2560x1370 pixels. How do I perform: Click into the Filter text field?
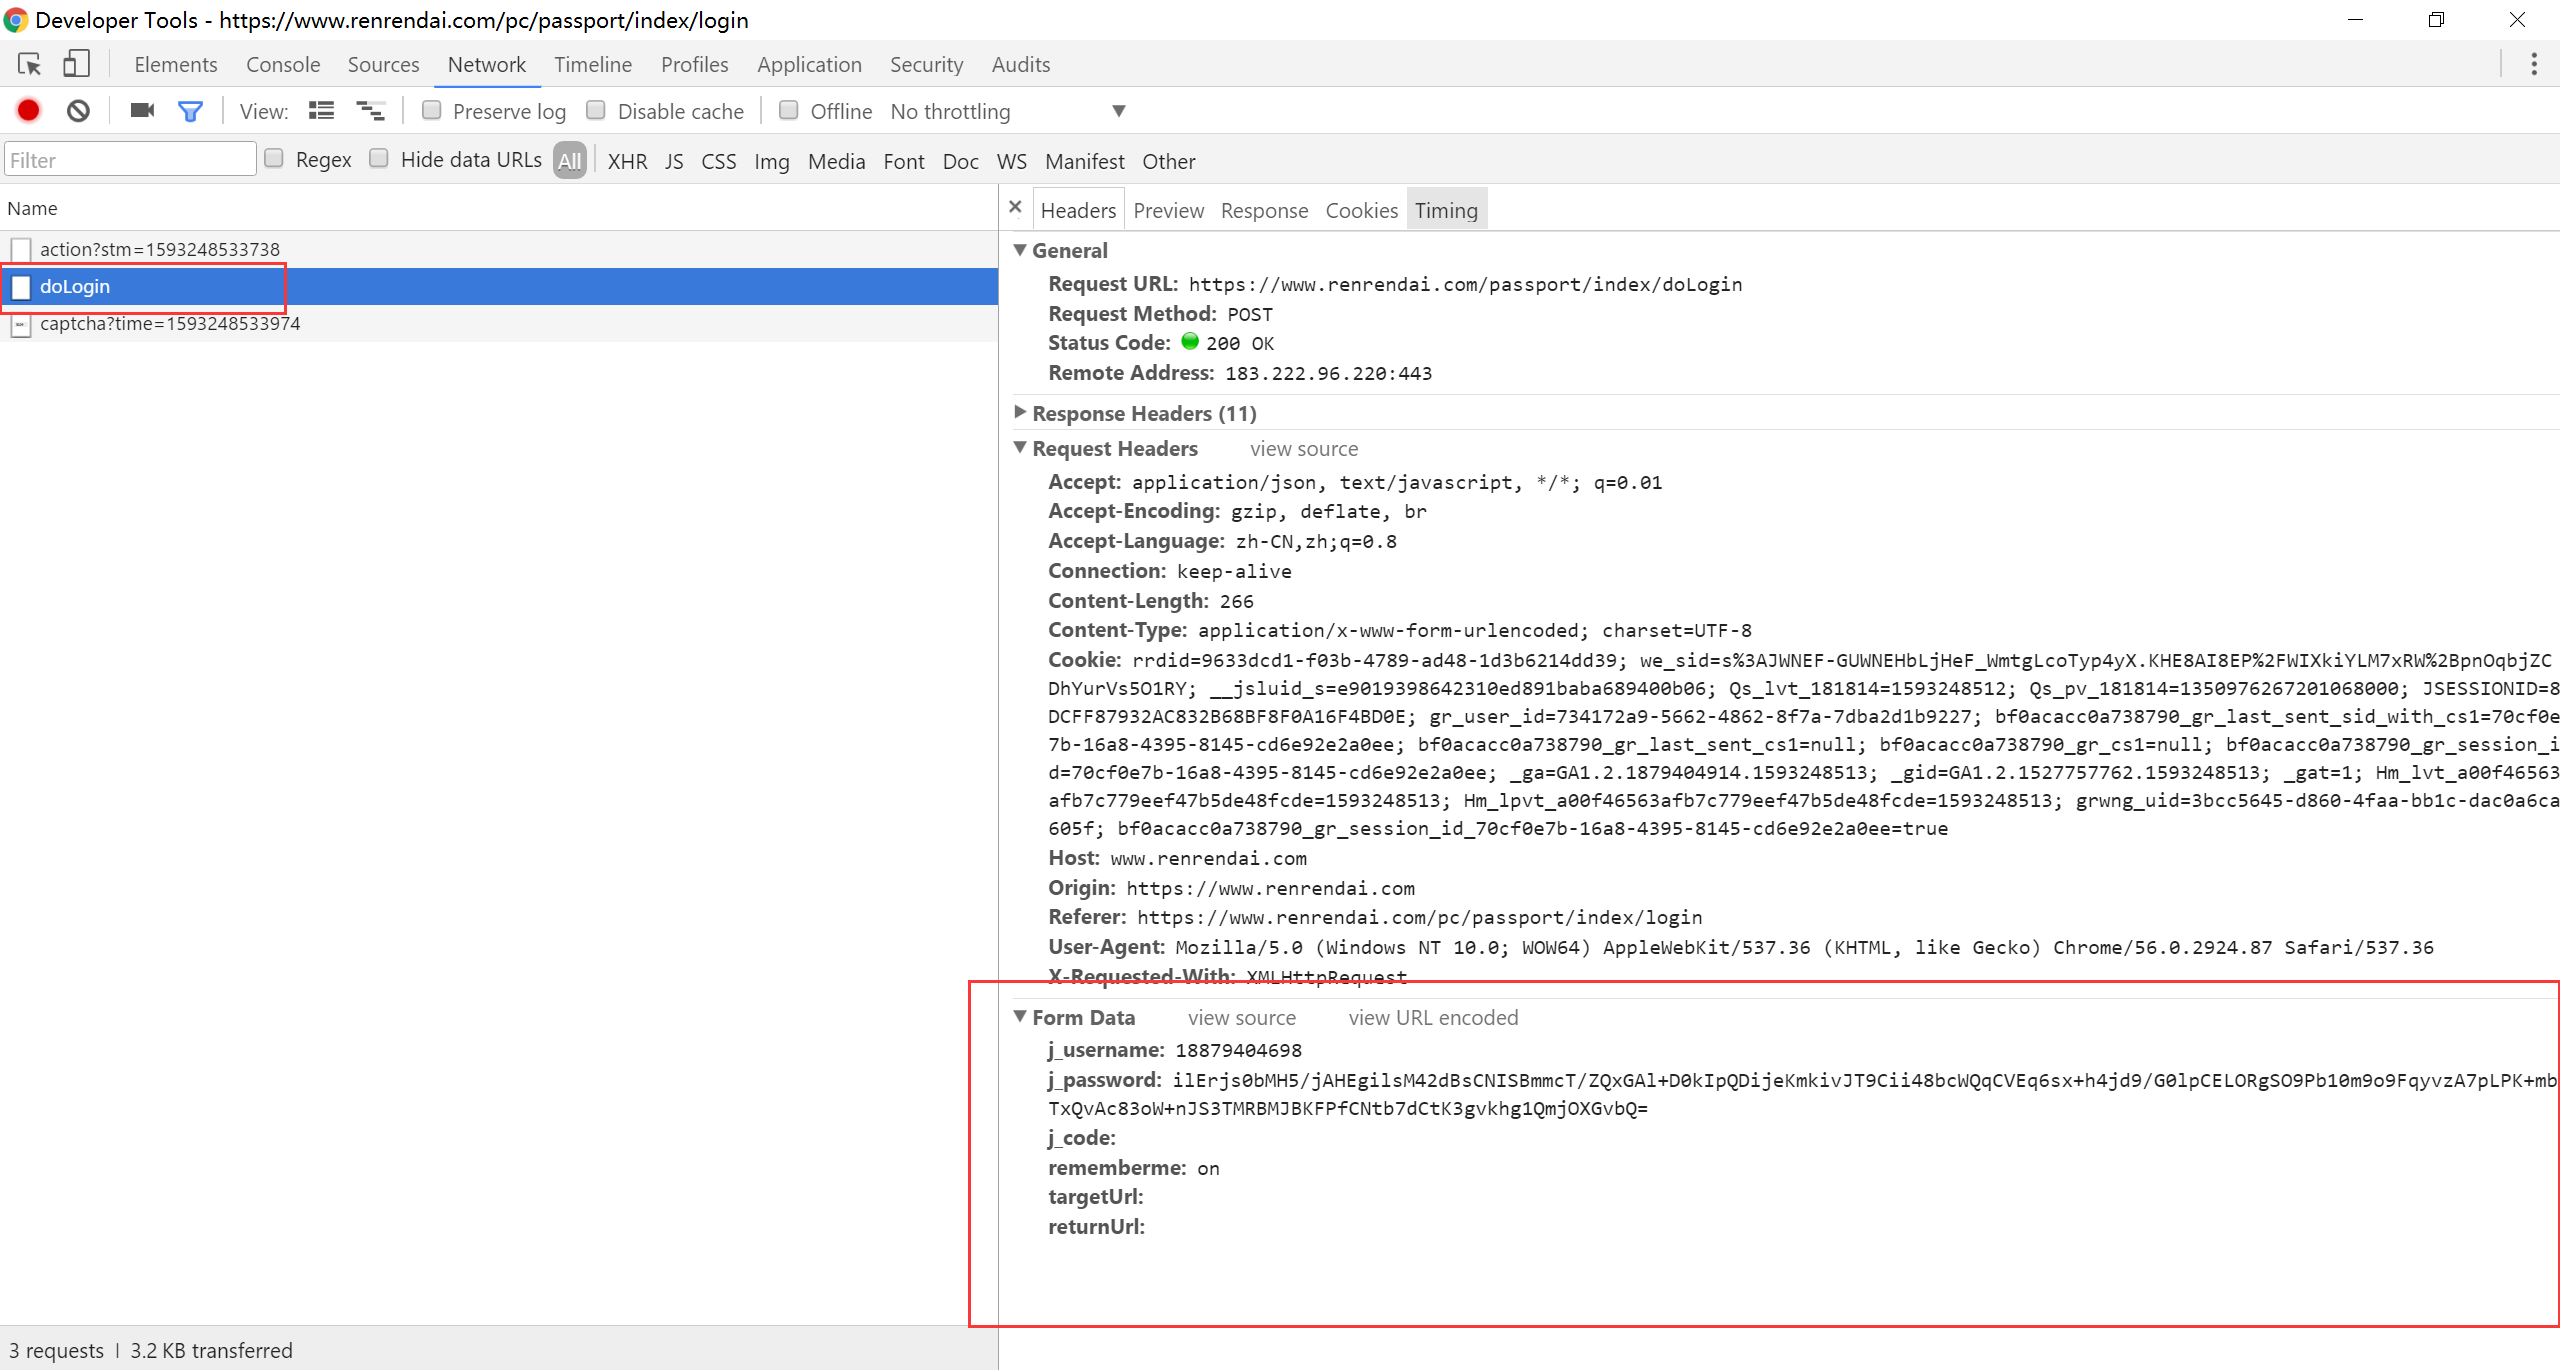pyautogui.click(x=130, y=160)
